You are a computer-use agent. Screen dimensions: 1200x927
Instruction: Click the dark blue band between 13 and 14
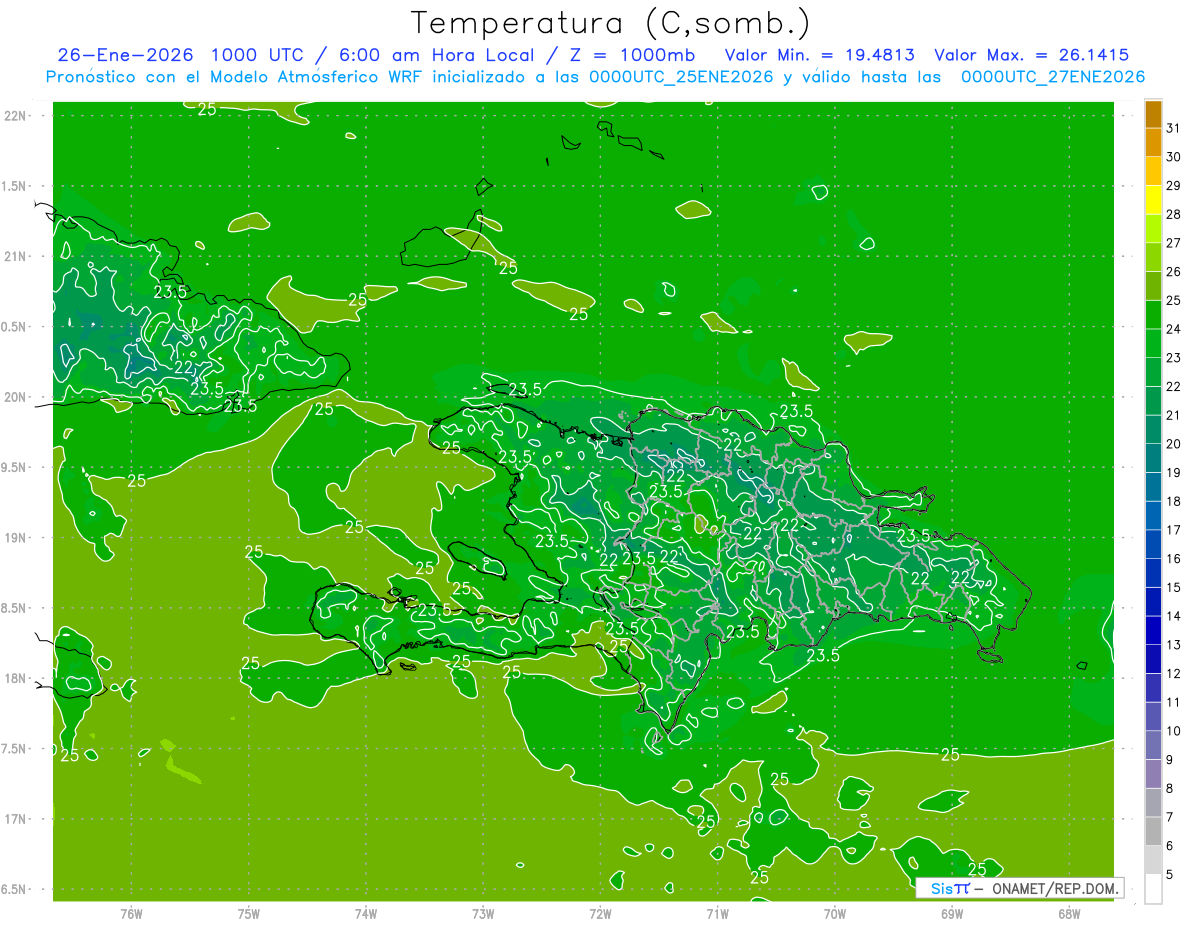[x=1153, y=631]
